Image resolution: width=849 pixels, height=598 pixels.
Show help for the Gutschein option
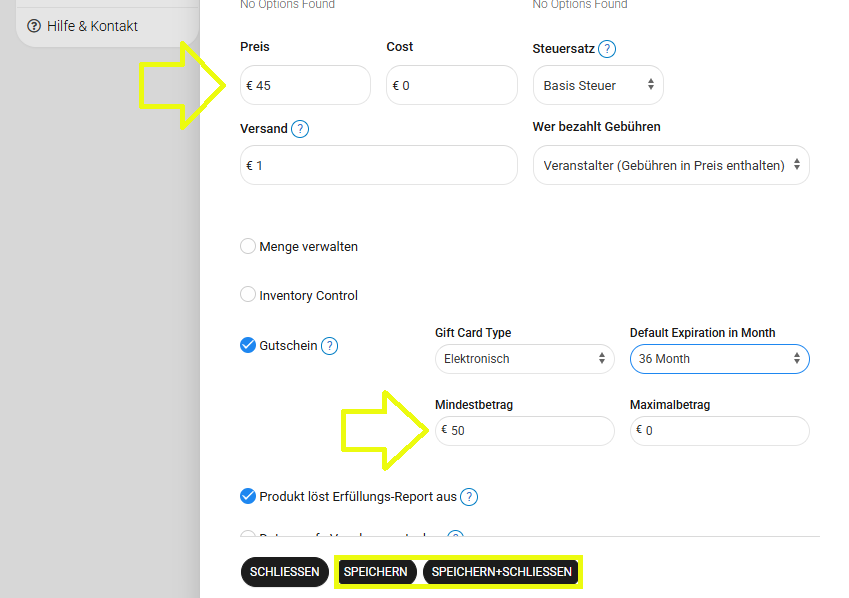tap(329, 346)
